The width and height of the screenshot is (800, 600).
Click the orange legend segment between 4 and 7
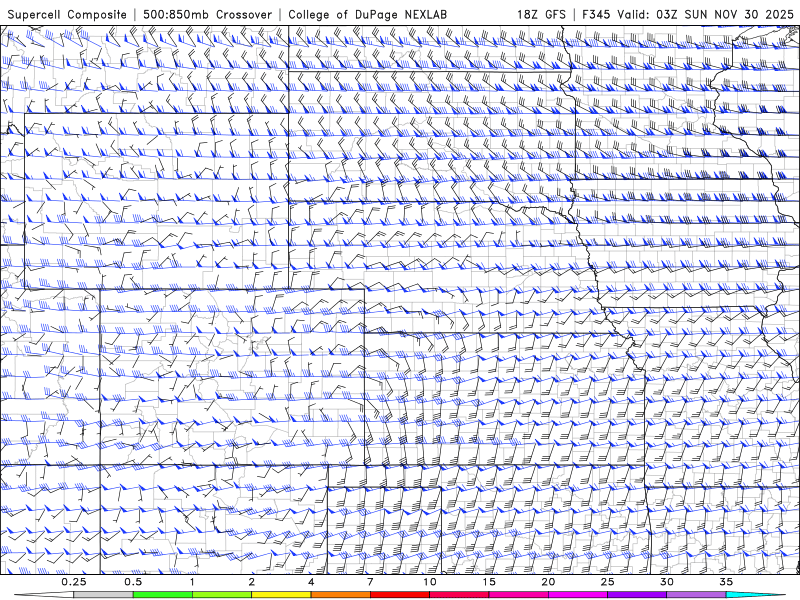(340, 595)
